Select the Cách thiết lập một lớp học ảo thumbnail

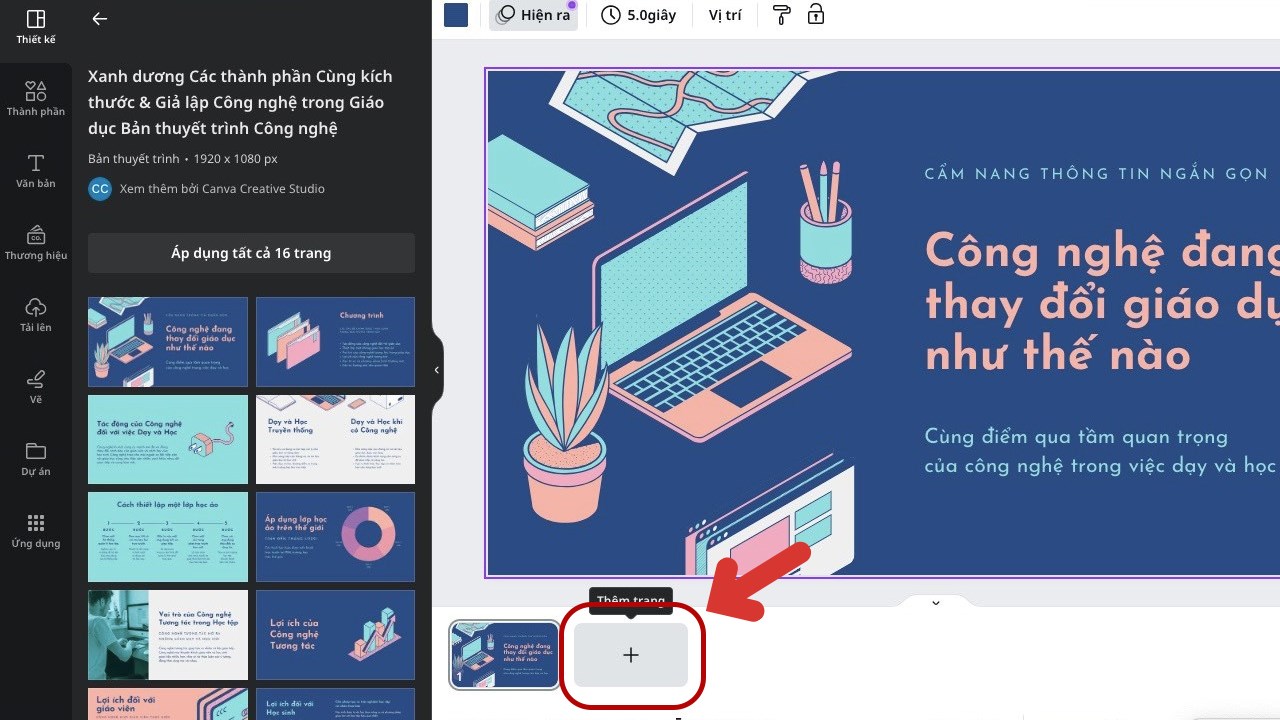[x=168, y=537]
